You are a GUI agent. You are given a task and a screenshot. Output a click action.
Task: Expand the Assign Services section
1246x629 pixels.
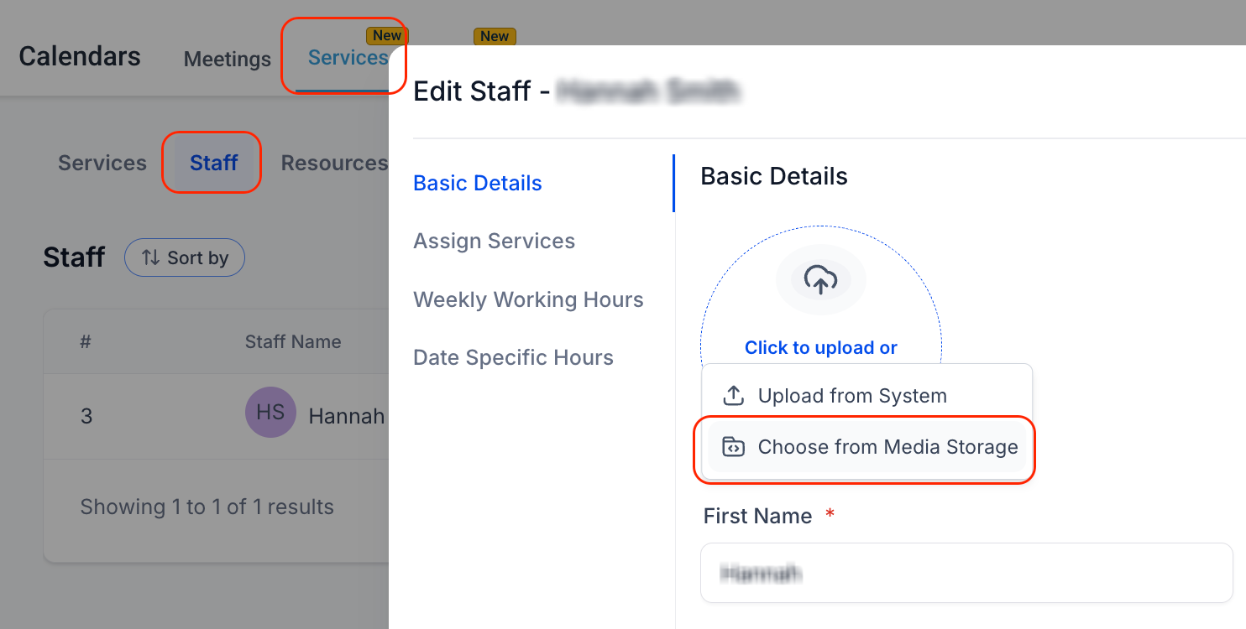coord(494,241)
